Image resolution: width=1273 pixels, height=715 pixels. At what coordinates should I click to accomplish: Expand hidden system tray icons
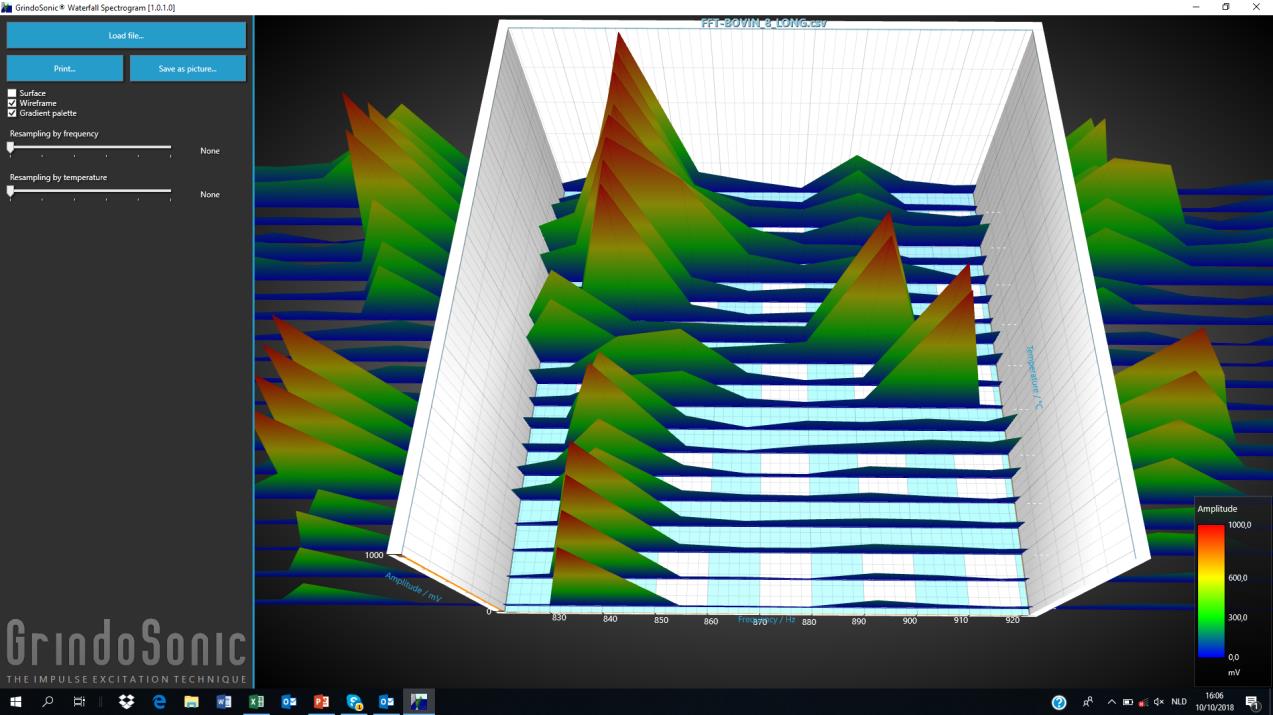pyautogui.click(x=1111, y=702)
